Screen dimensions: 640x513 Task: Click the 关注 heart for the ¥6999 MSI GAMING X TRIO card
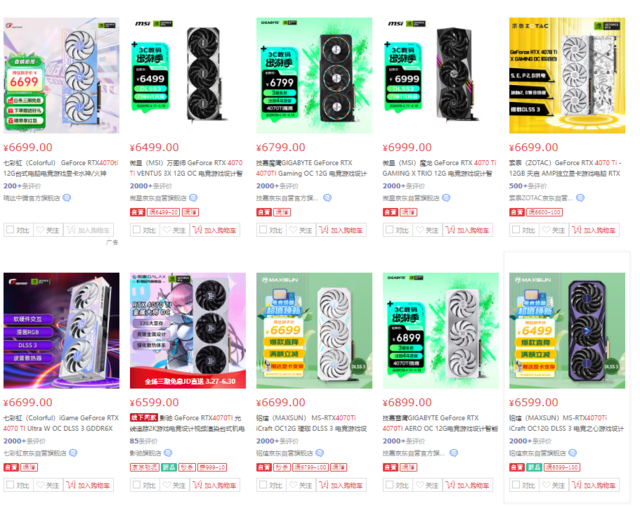[x=419, y=230]
